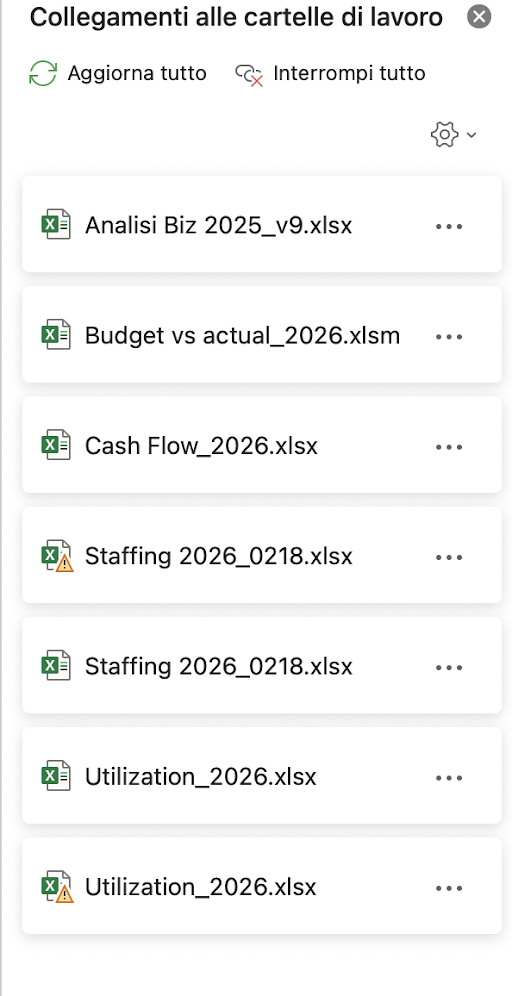This screenshot has width=512, height=996.
Task: Click the green refresh arrows icon
Action: coord(43,74)
